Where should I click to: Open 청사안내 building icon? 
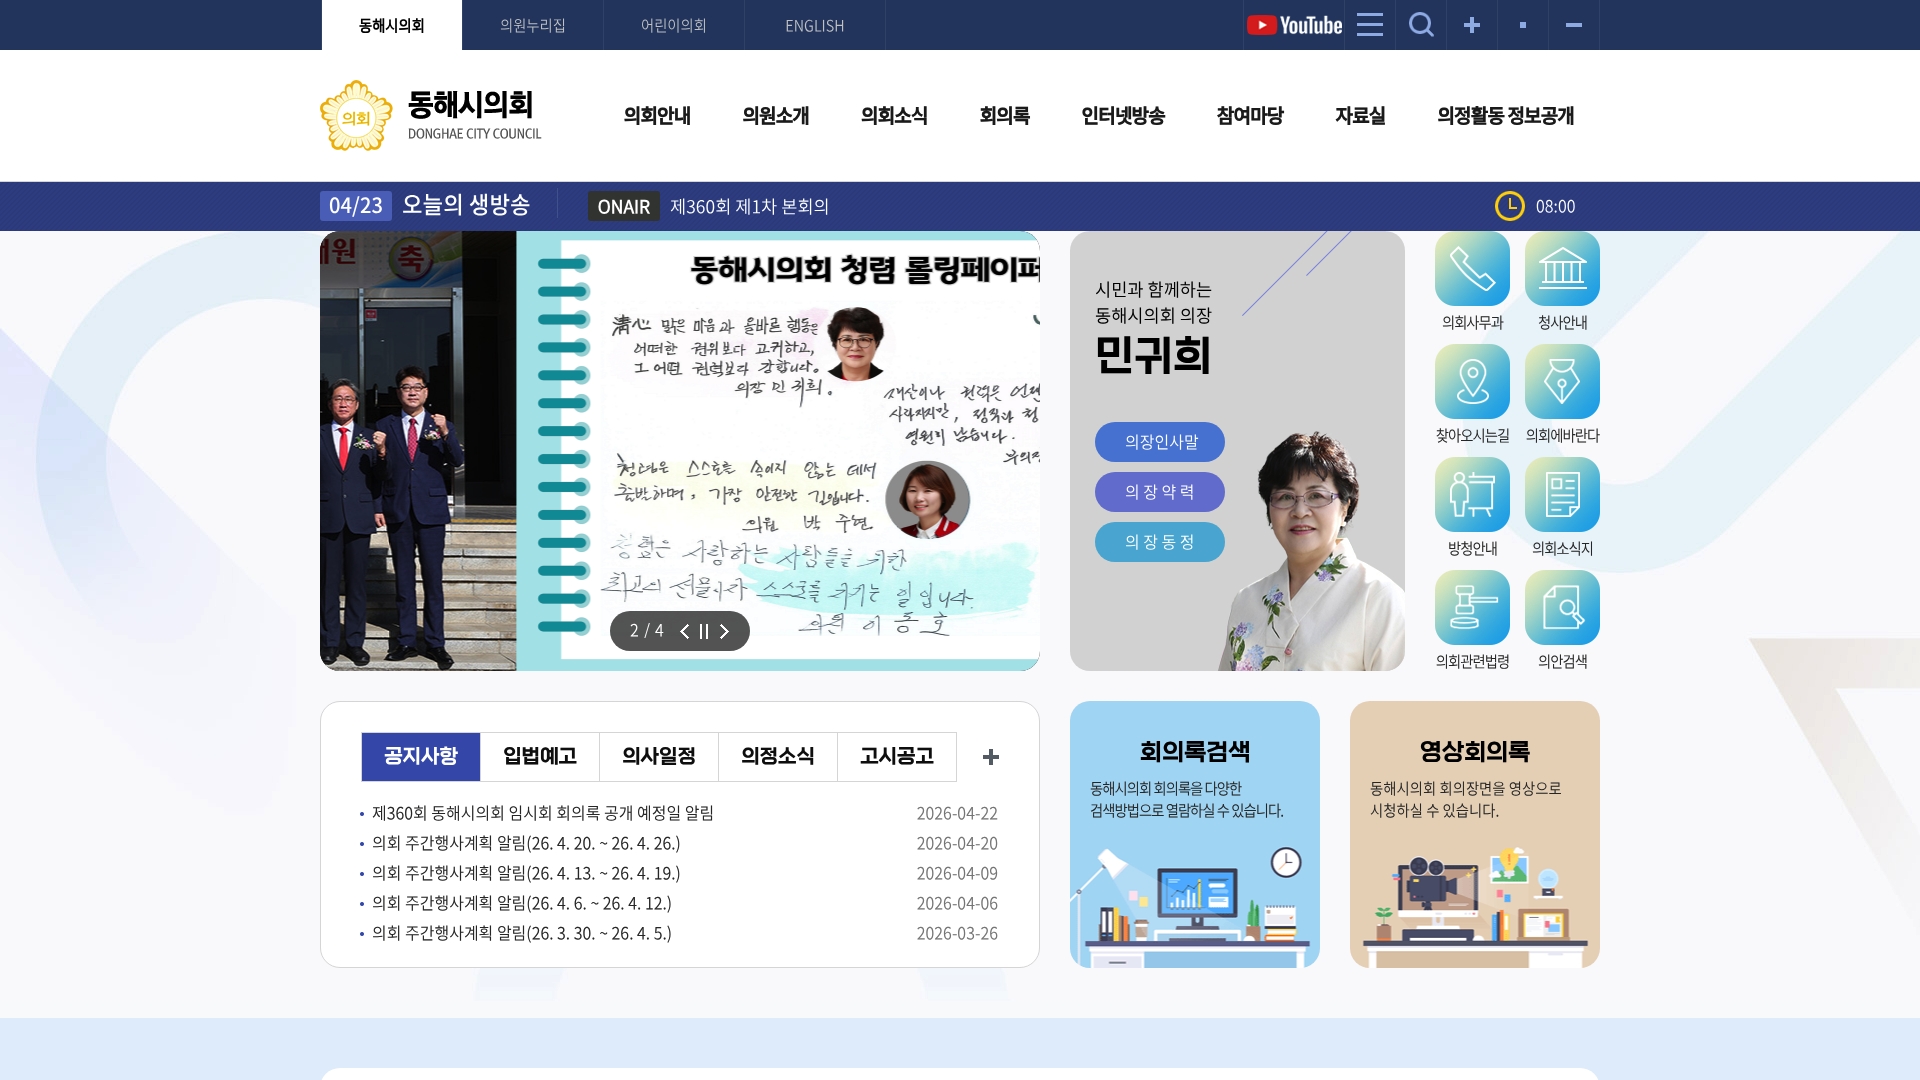coord(1562,269)
